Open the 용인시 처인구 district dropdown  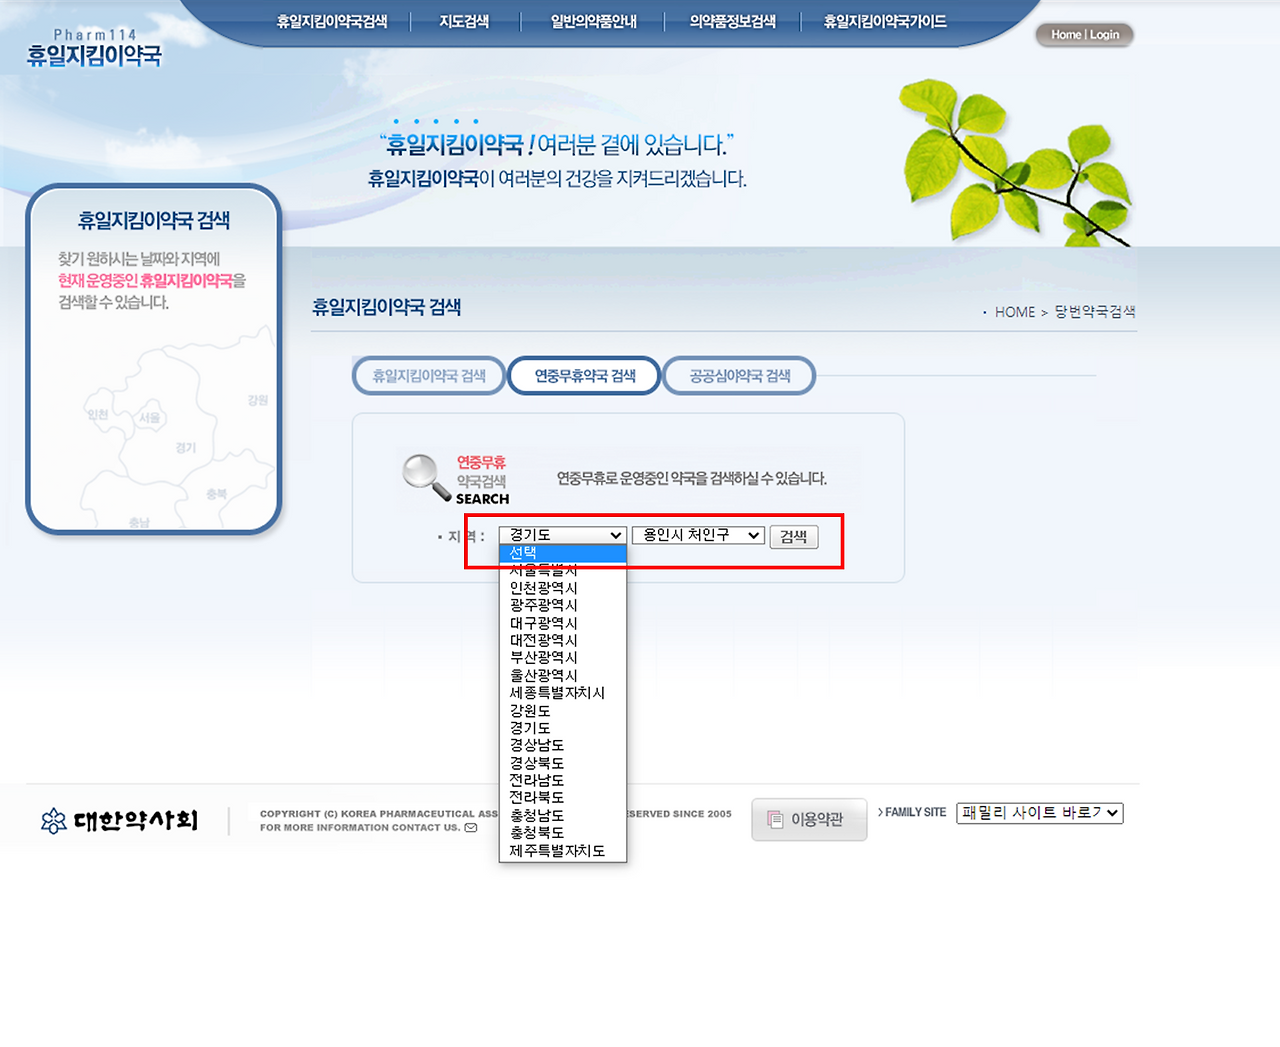697,535
